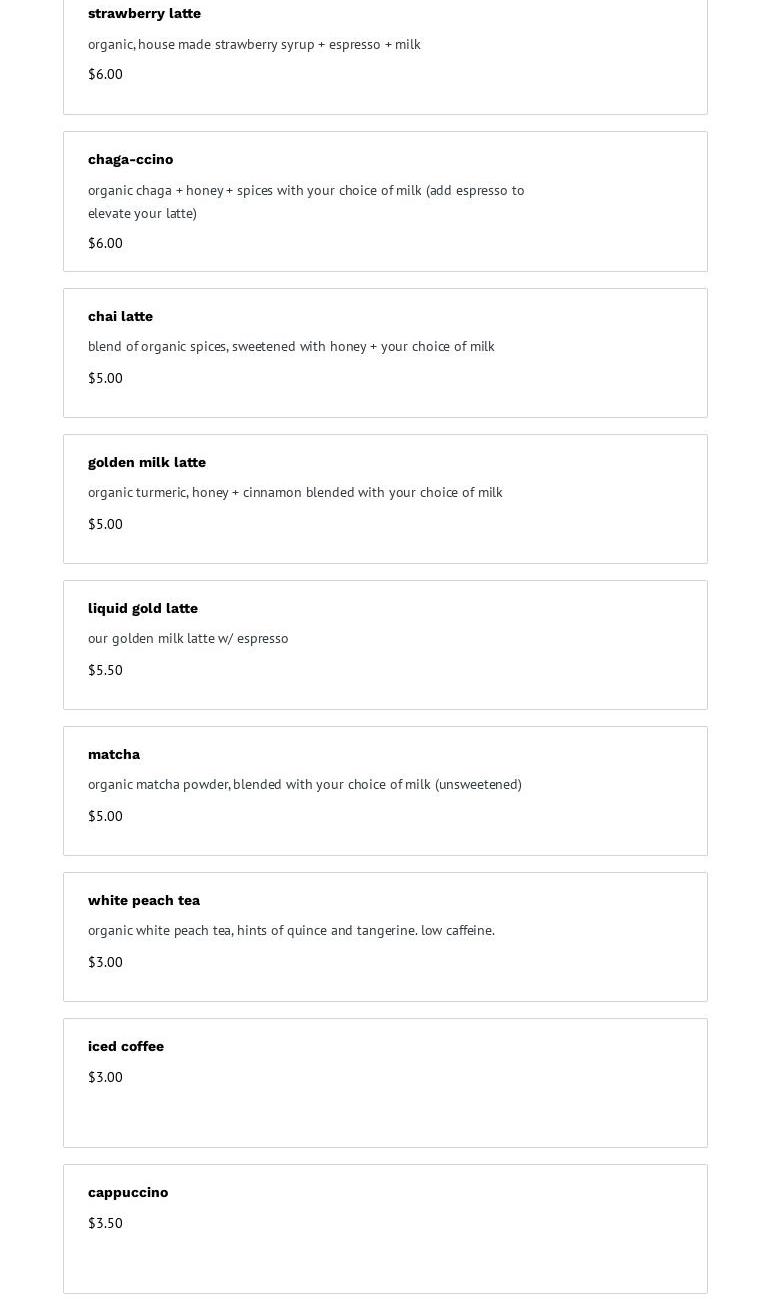Click the chai latte $5.00 price
The width and height of the screenshot is (770, 1299).
pos(105,378)
